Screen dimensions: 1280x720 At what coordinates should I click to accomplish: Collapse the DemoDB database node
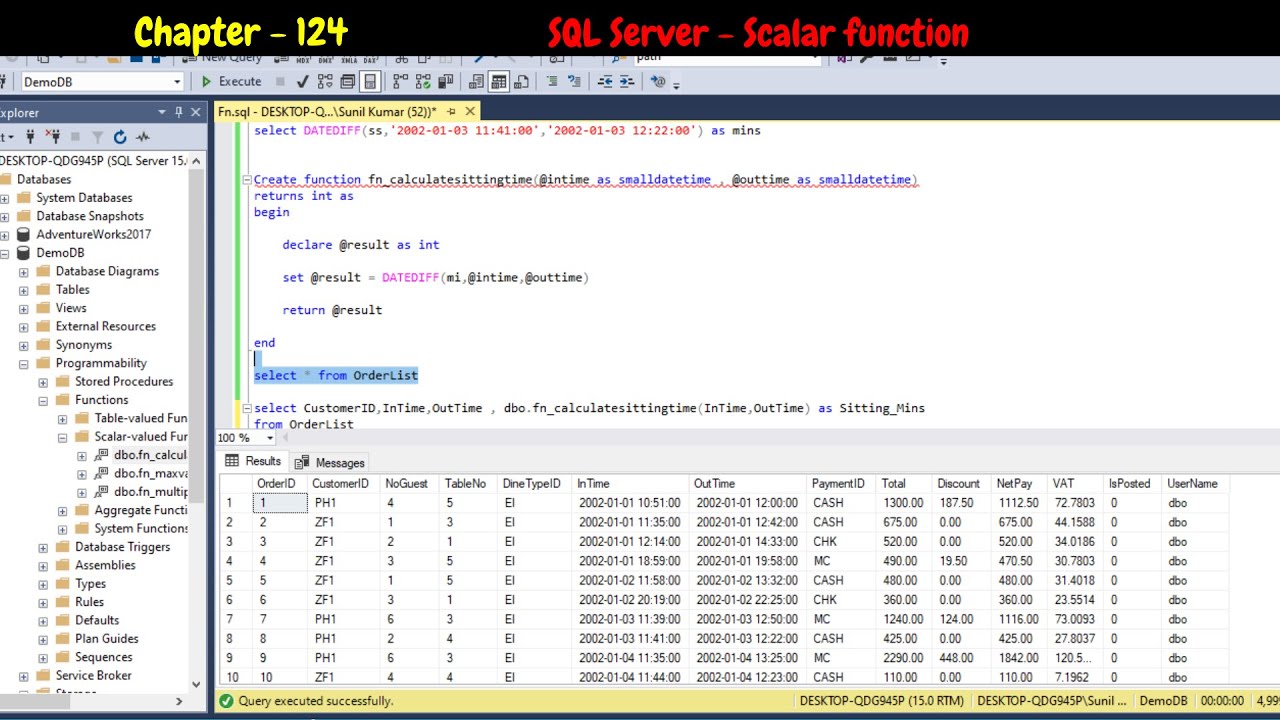click(5, 253)
